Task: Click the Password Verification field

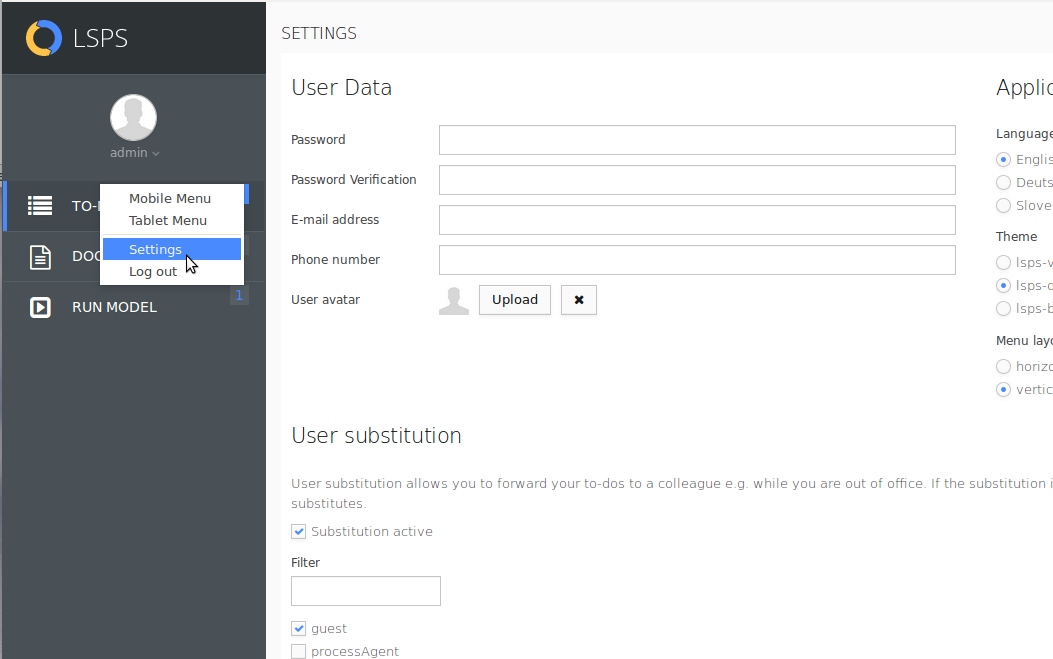Action: (697, 180)
